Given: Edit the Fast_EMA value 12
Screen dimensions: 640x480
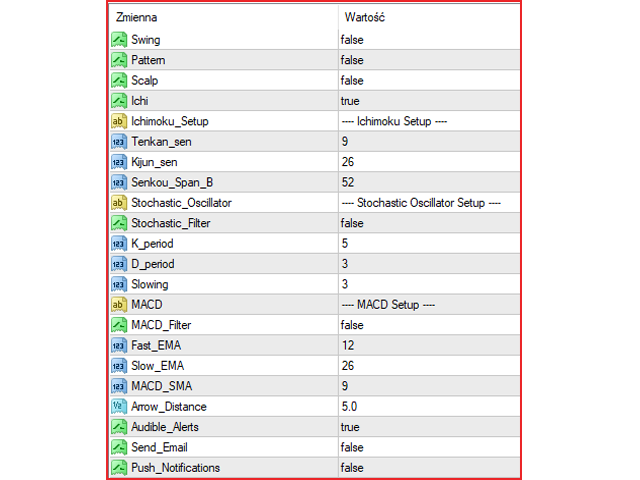Looking at the screenshot, I should click(348, 345).
